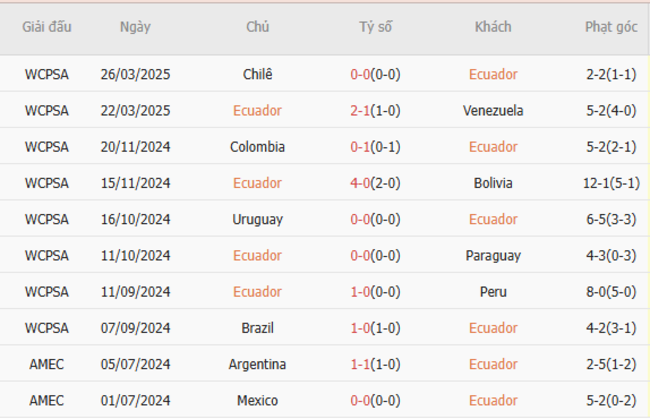Image resolution: width=650 pixels, height=419 pixels.
Task: Click the date 26/03/2025
Action: click(x=135, y=74)
